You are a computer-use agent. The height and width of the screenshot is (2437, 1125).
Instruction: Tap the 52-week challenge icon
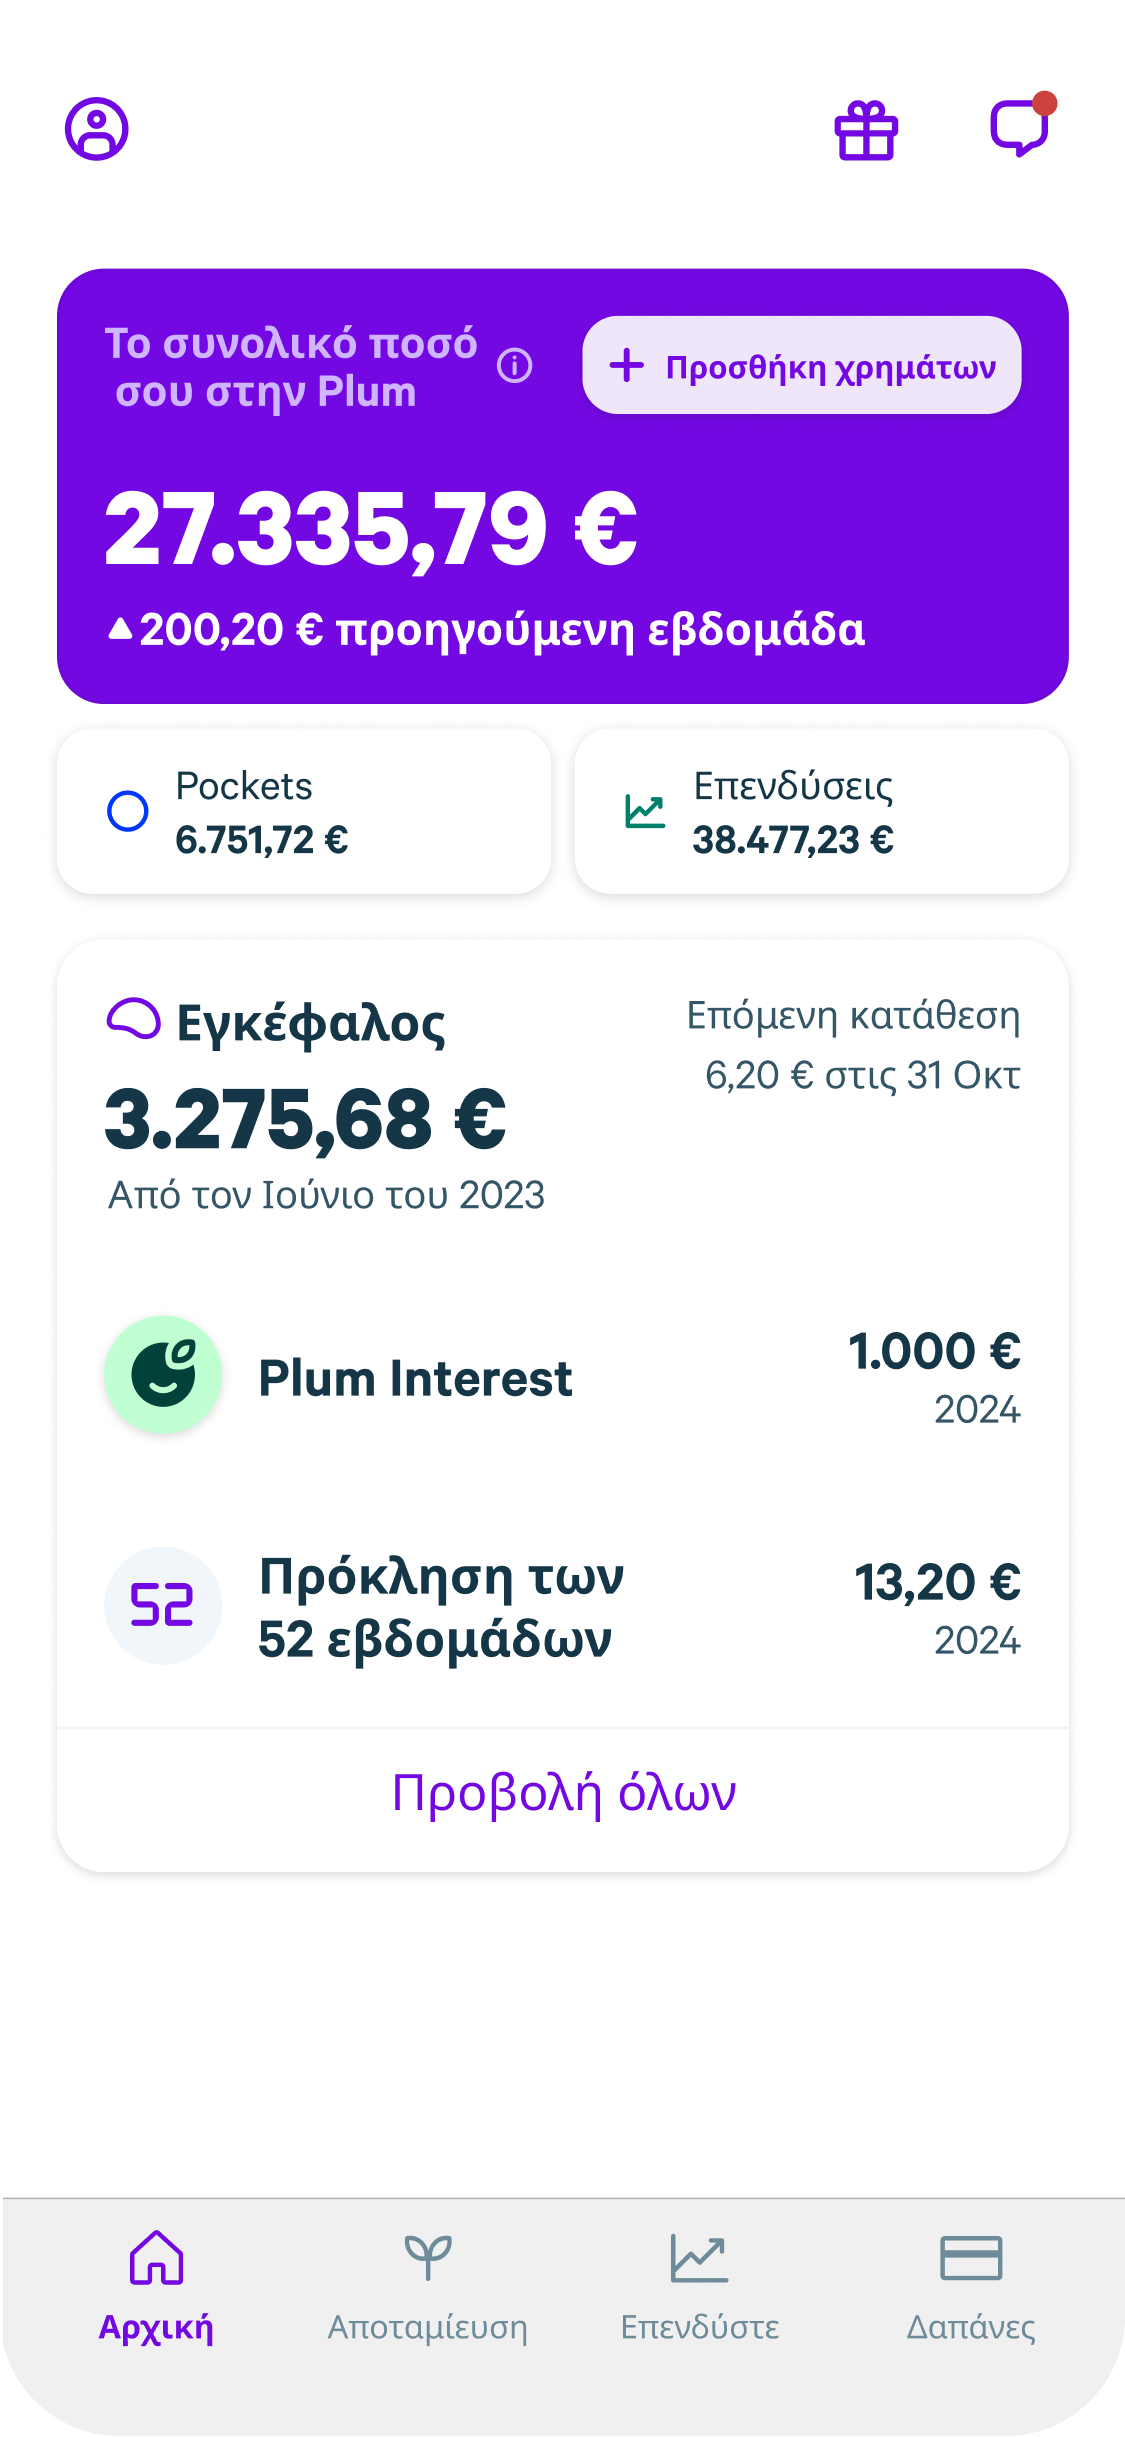coord(163,1605)
